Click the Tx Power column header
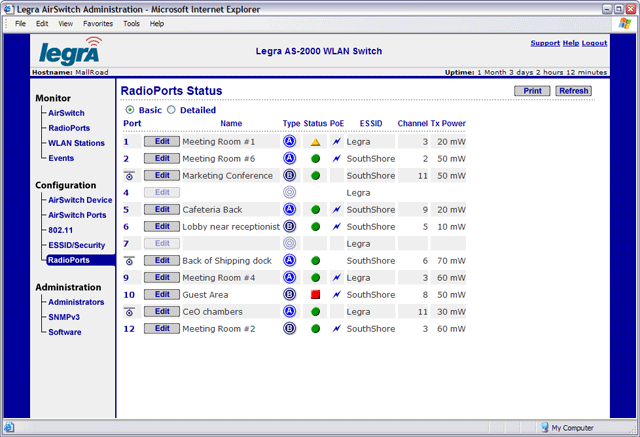 448,123
